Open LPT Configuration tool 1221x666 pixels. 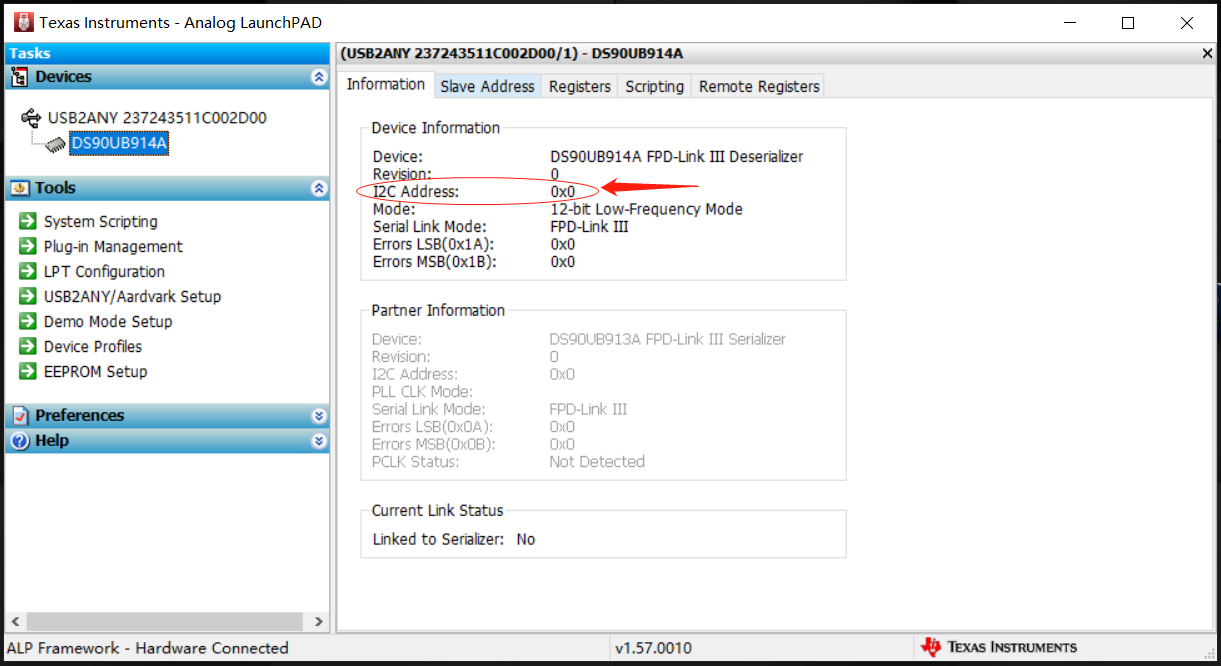(x=104, y=272)
